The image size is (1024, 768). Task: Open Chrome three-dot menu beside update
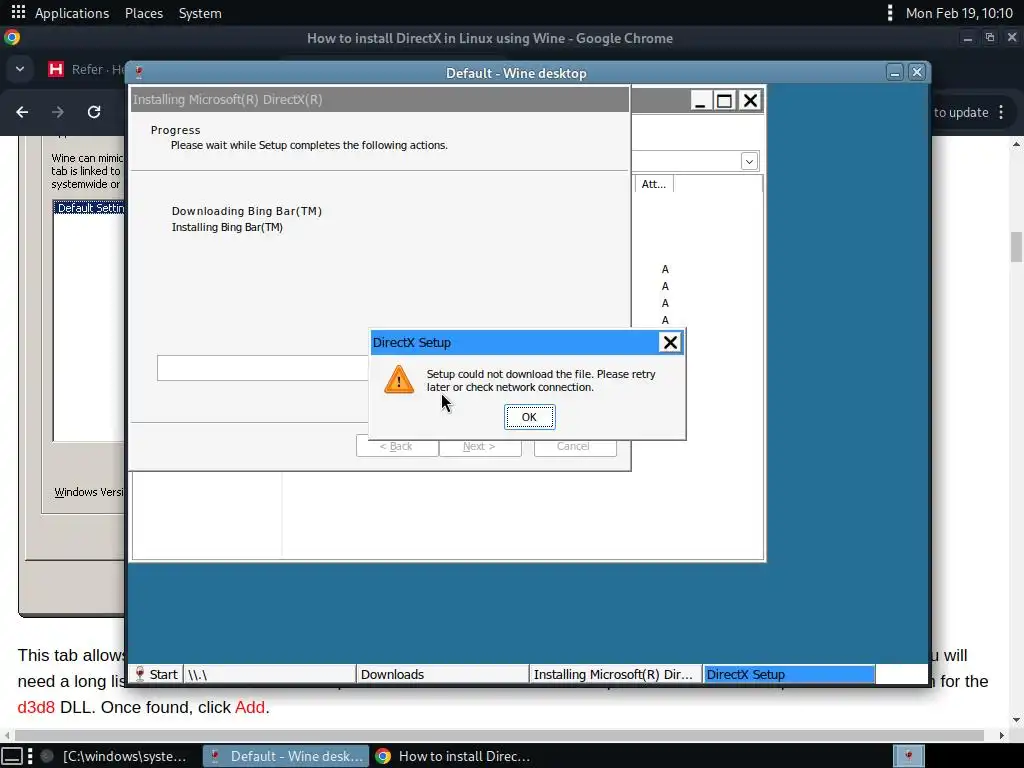point(1001,112)
